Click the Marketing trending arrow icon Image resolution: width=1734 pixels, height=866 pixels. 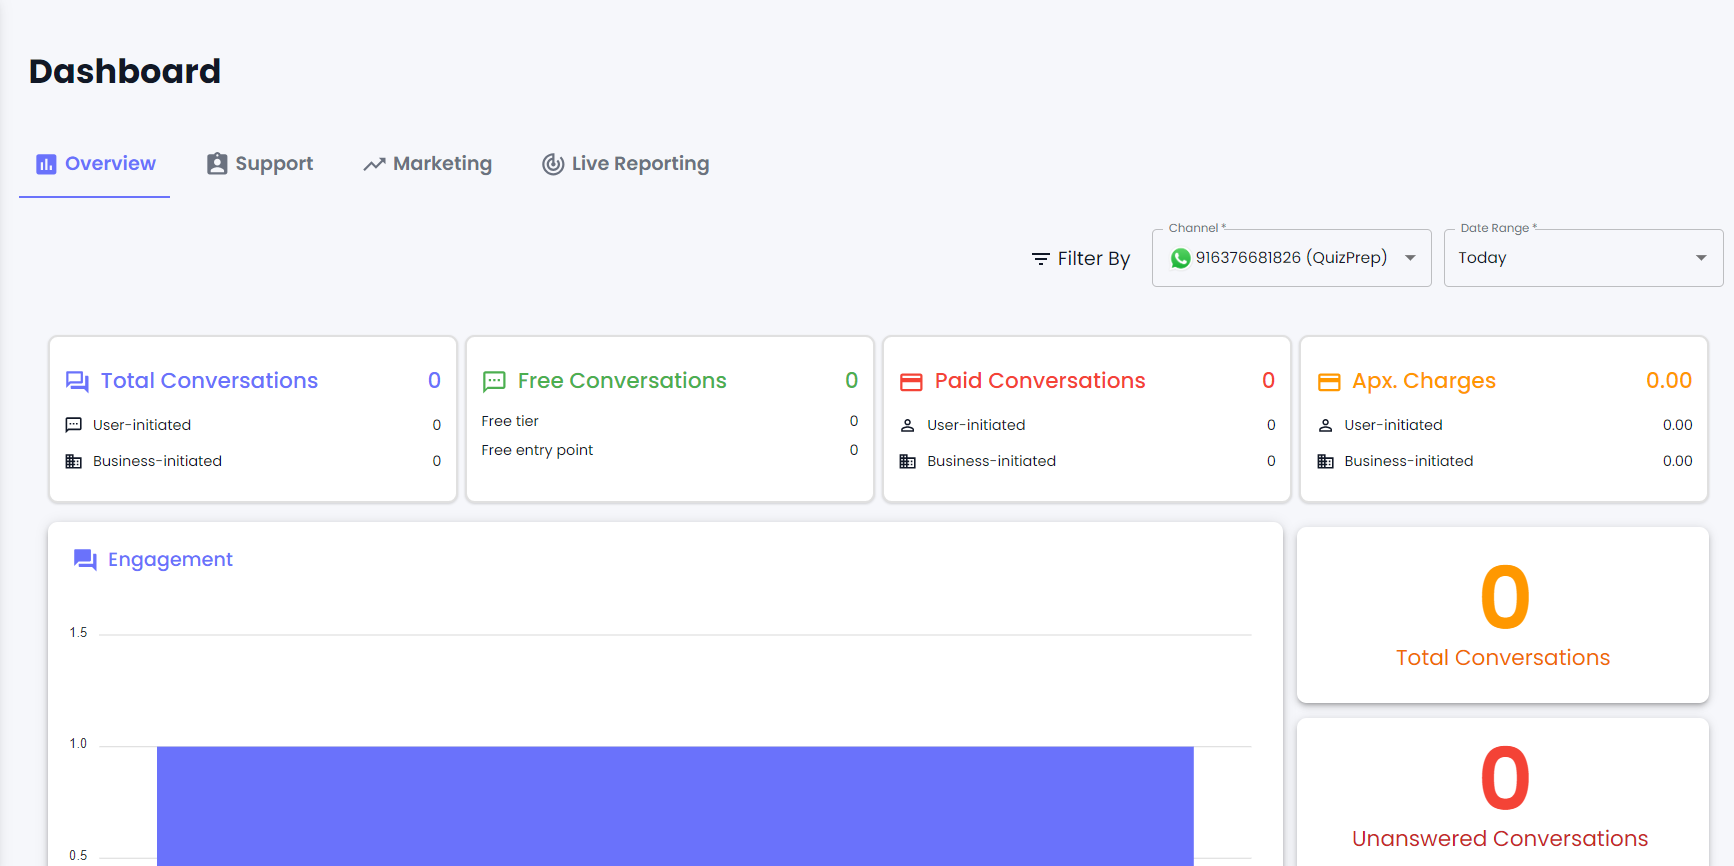pos(374,164)
